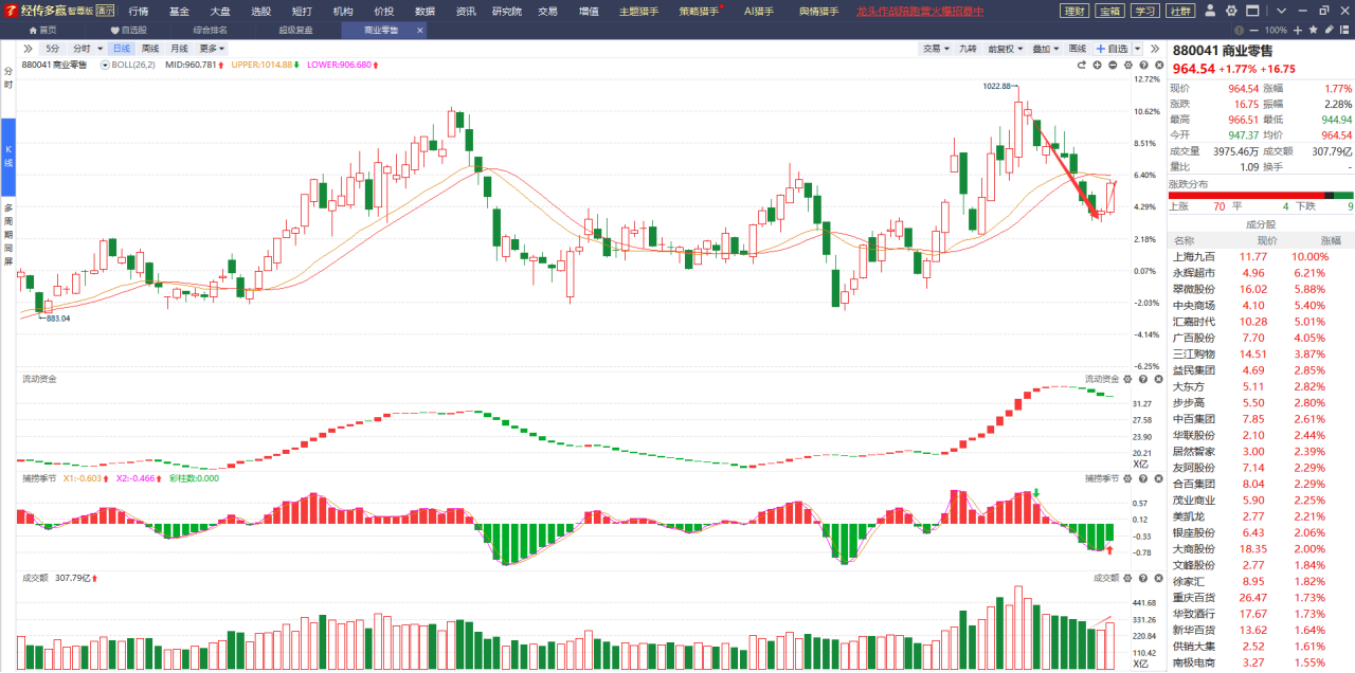
Task: Select 永辉超市 in the constituent stock list
Action: point(1194,273)
